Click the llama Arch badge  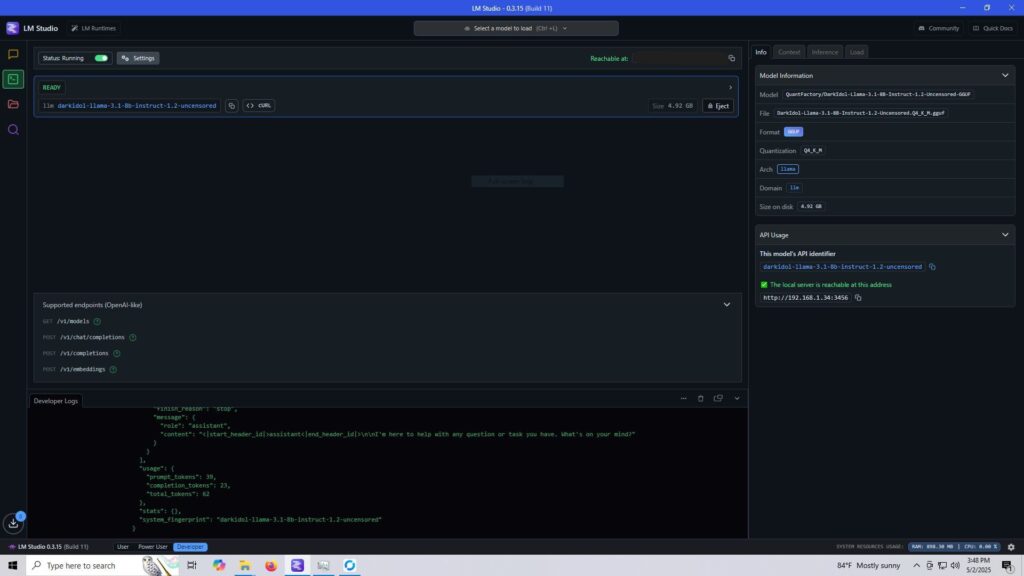tap(788, 169)
